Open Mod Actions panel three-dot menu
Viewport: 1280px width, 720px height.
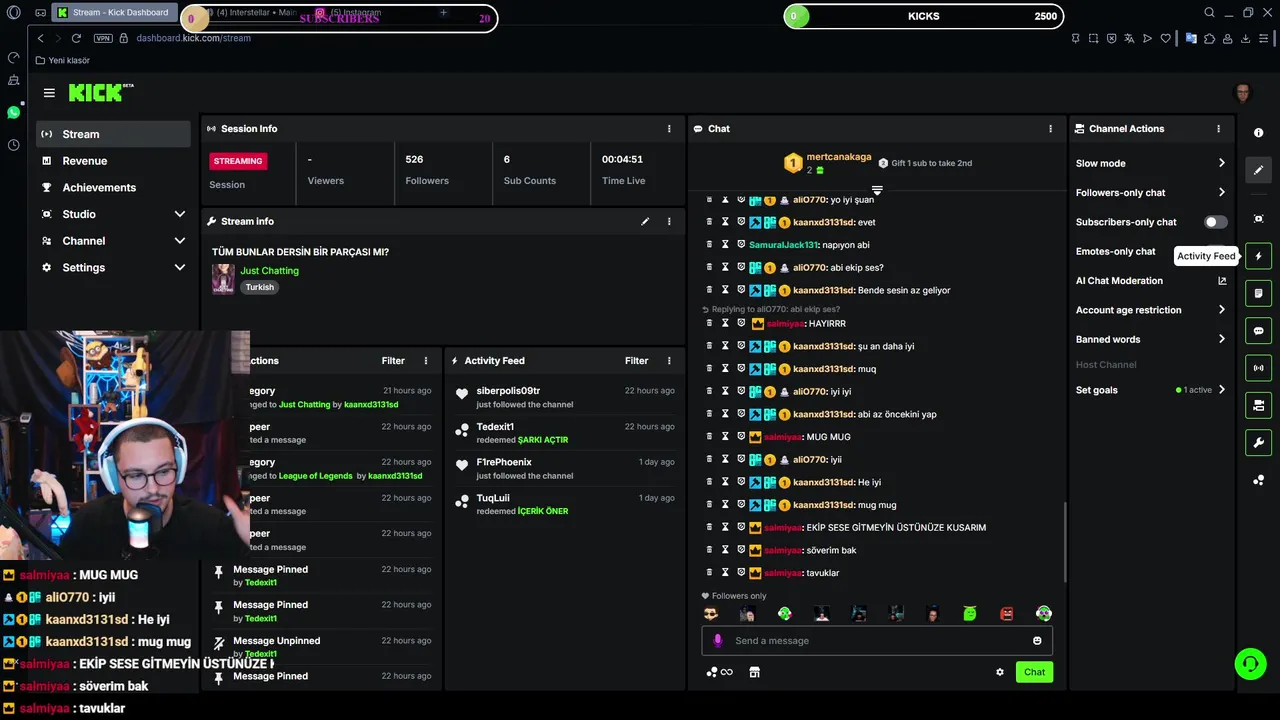pyautogui.click(x=426, y=361)
